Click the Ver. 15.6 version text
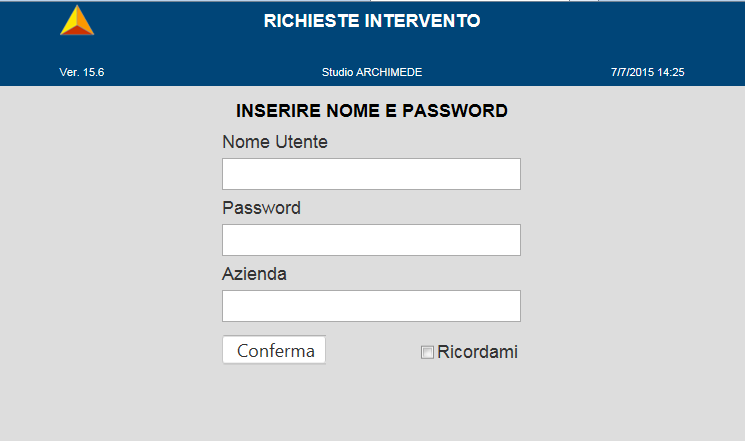745x441 pixels. tap(82, 72)
